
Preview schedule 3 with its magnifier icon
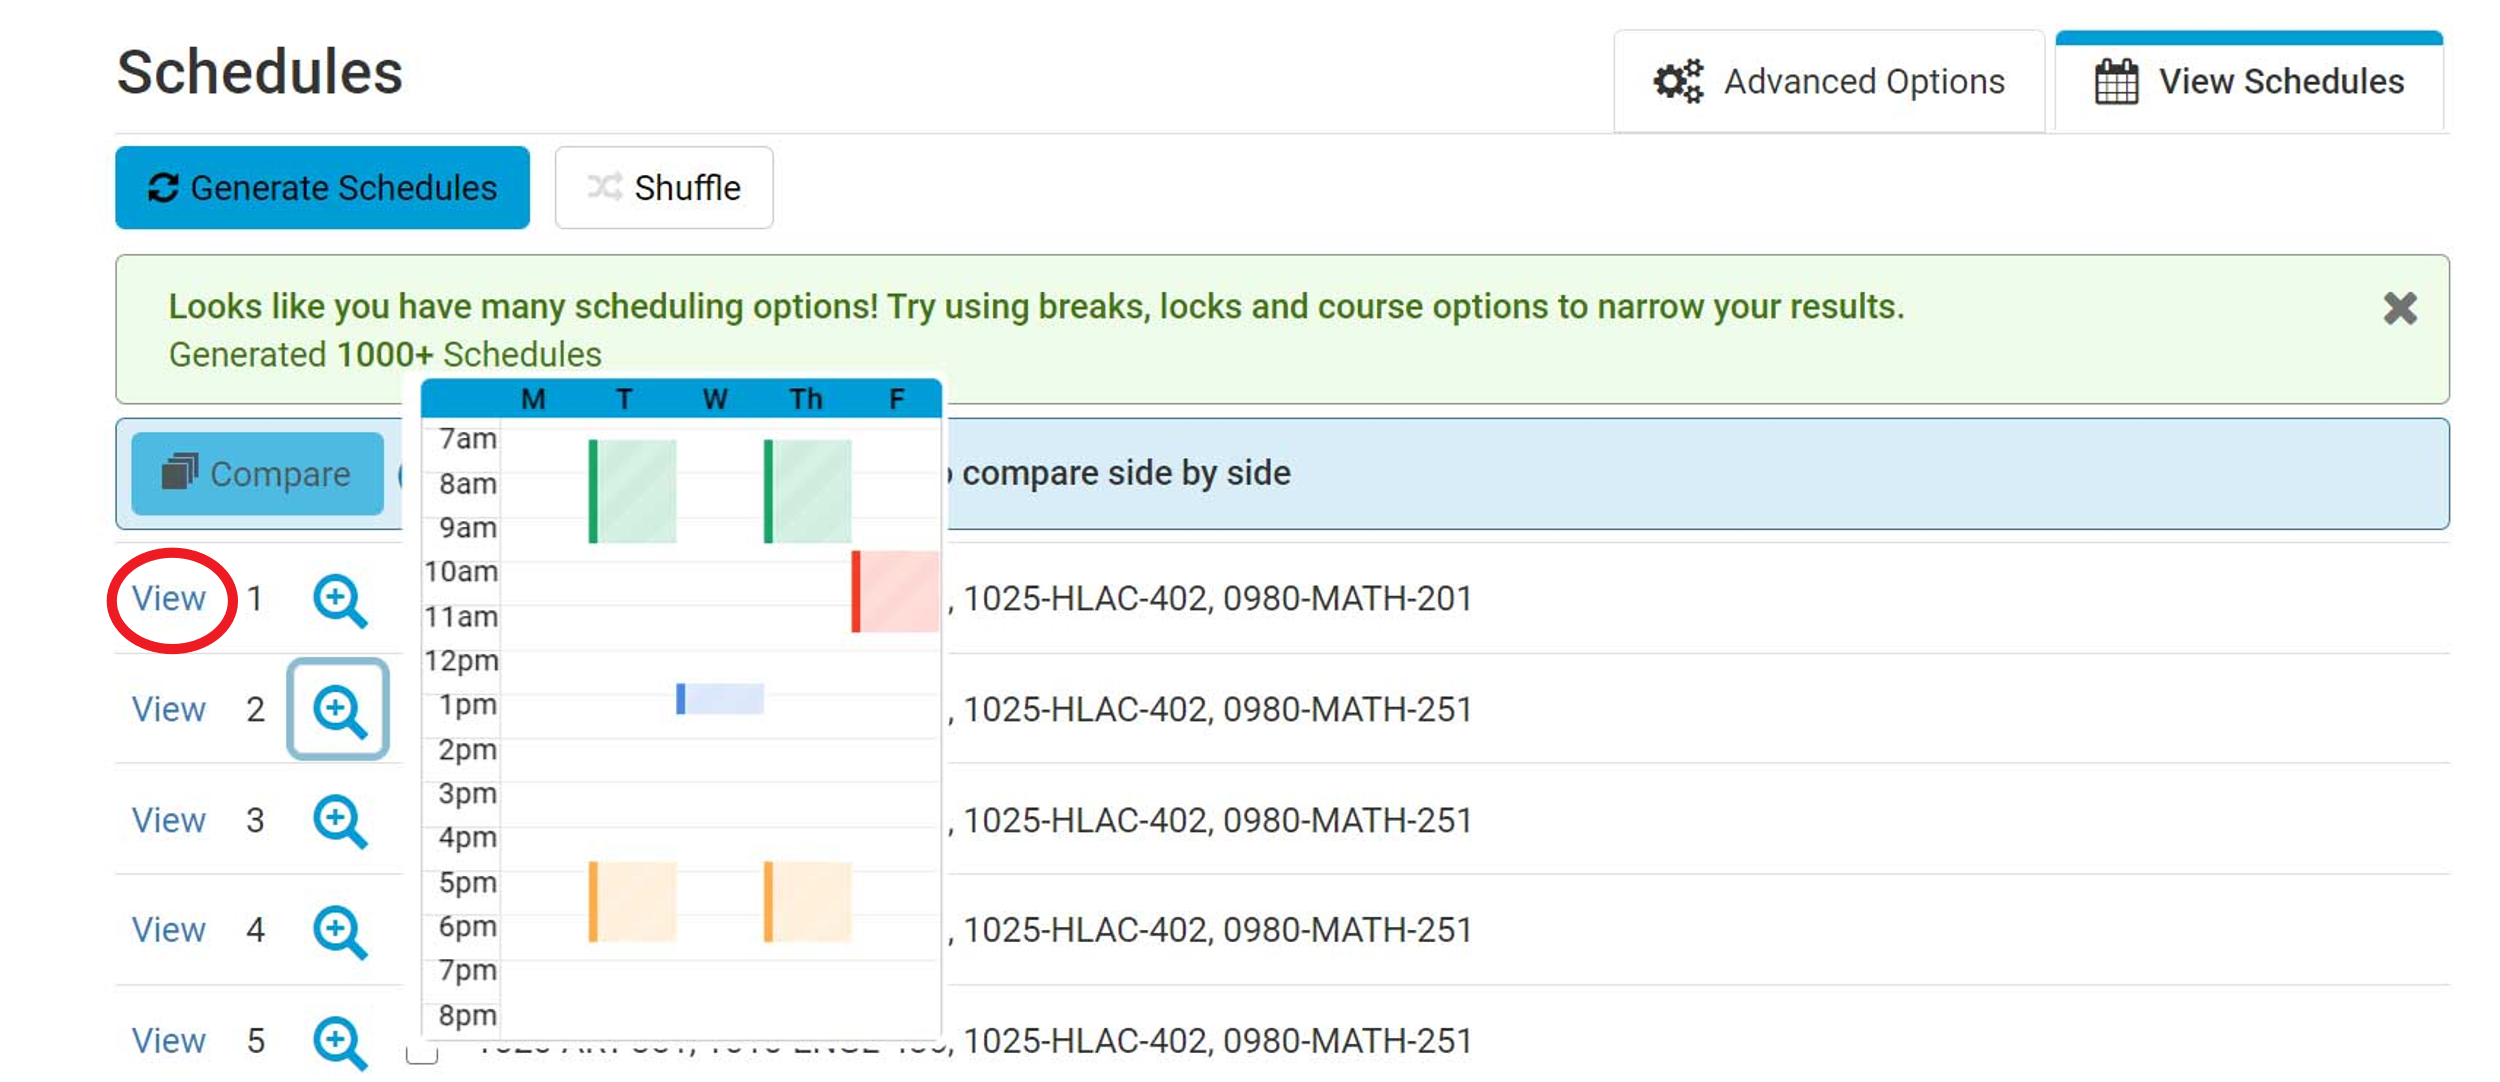pyautogui.click(x=339, y=821)
